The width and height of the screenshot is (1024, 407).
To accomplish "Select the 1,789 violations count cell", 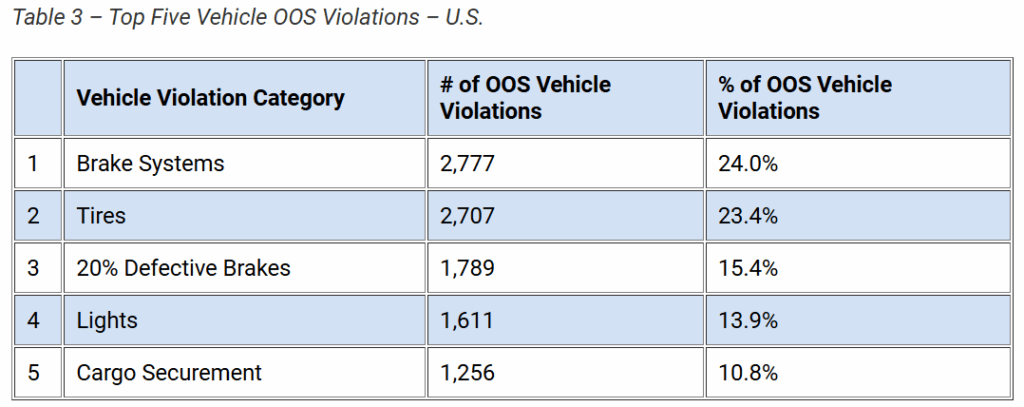I will tap(467, 268).
